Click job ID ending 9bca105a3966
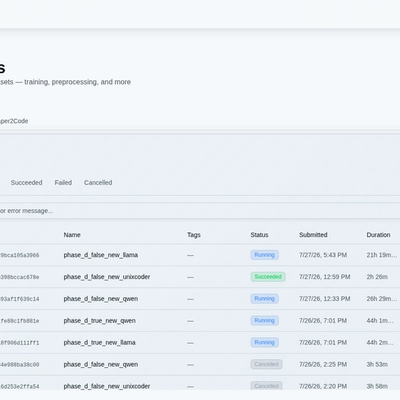 pyautogui.click(x=19, y=255)
